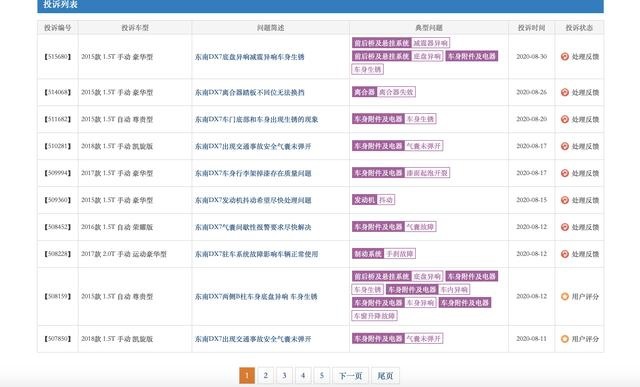Click the 投诉车型 column header

(x=135, y=28)
